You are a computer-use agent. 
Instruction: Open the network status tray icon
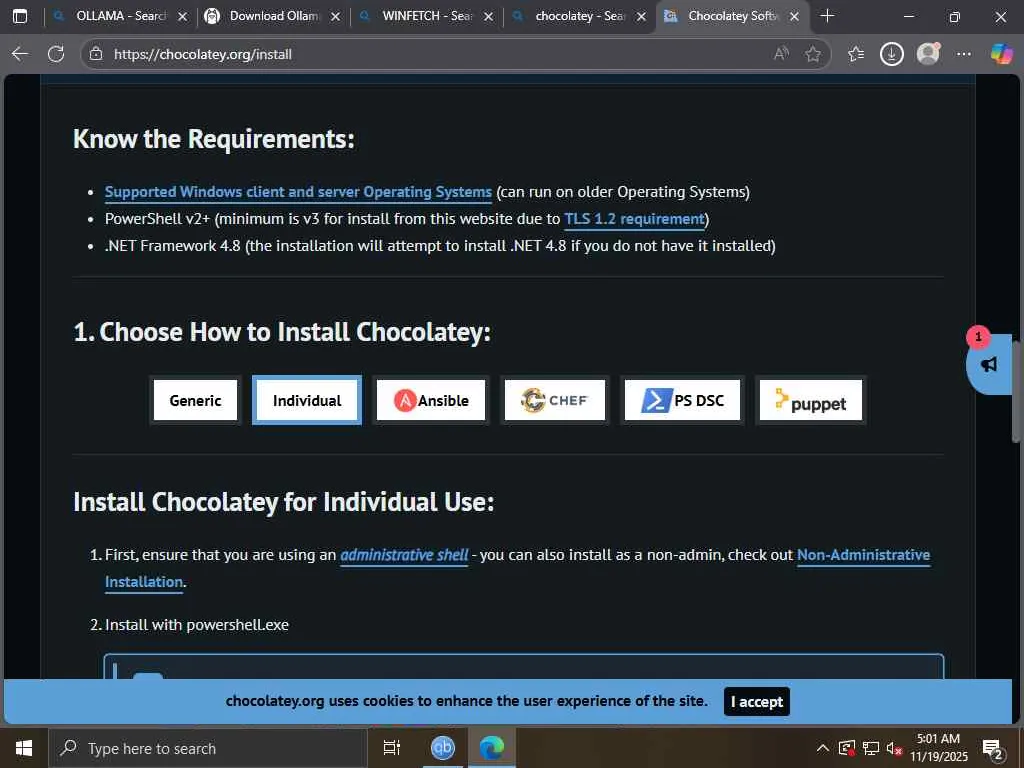pos(871,748)
